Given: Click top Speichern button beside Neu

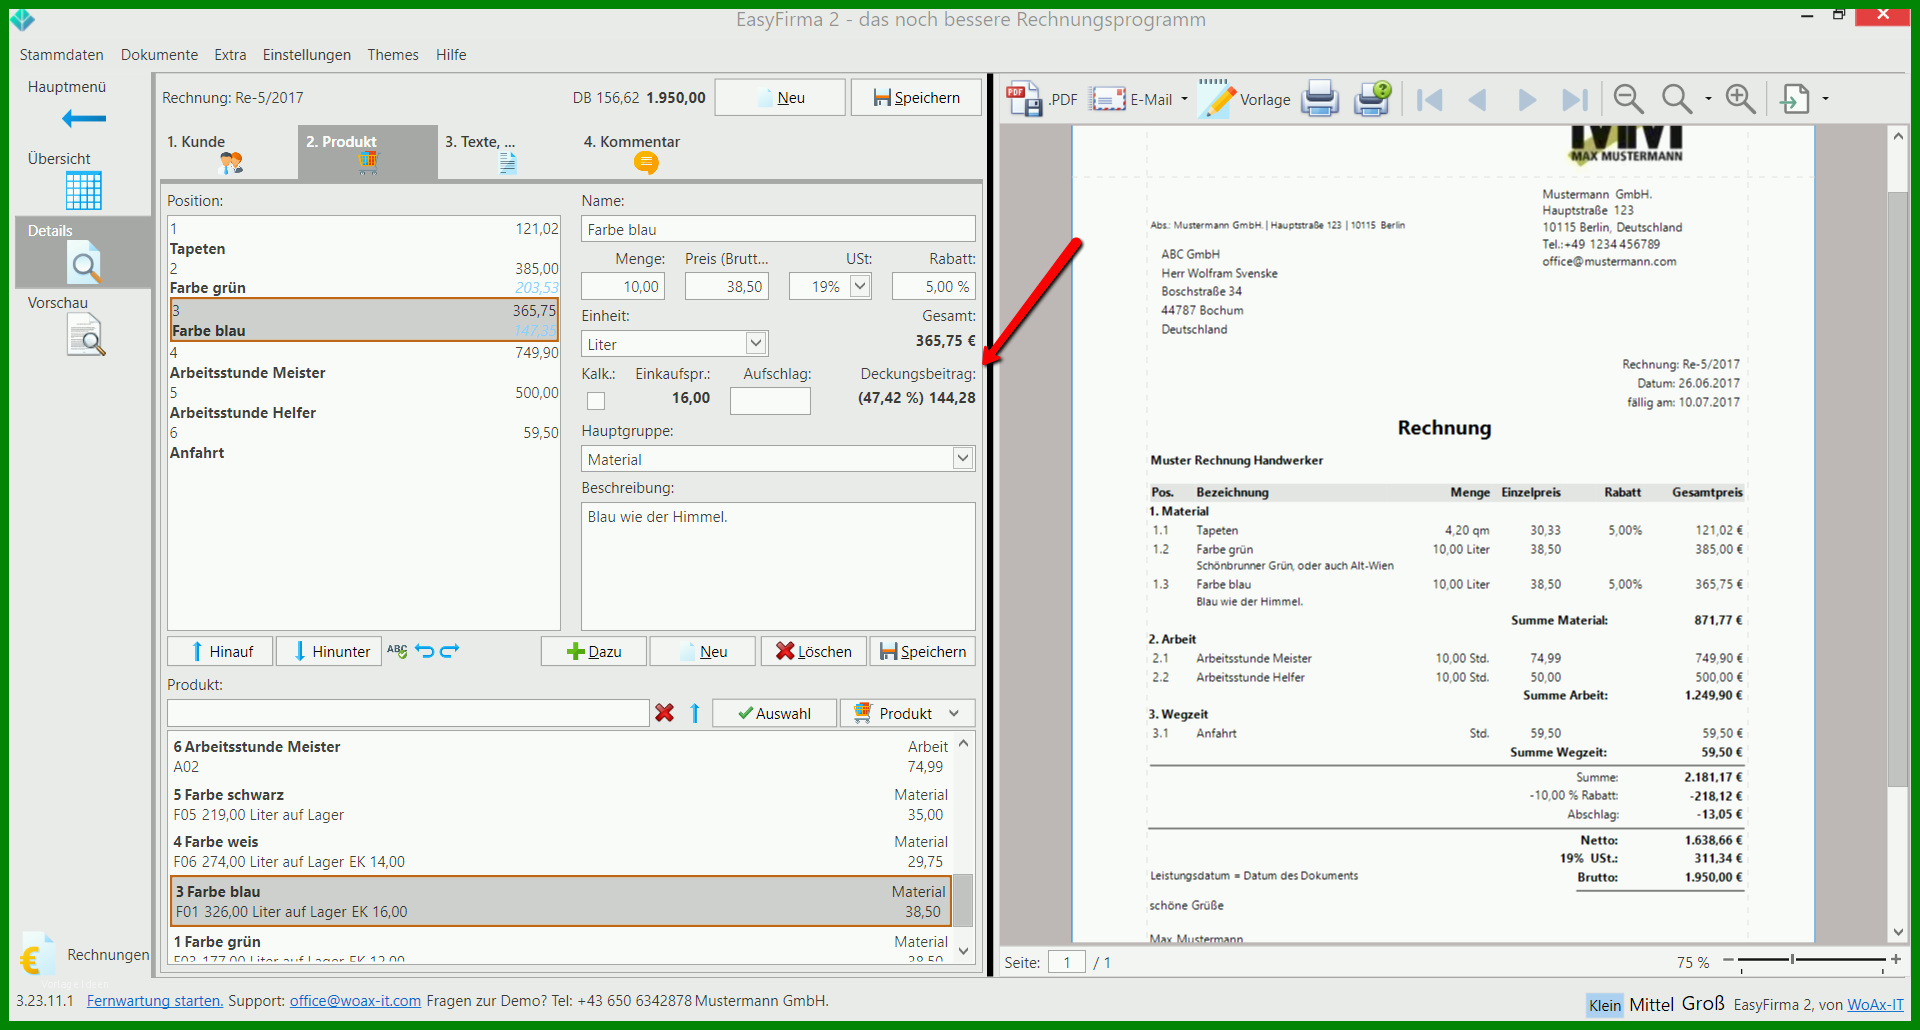Looking at the screenshot, I should (x=916, y=97).
